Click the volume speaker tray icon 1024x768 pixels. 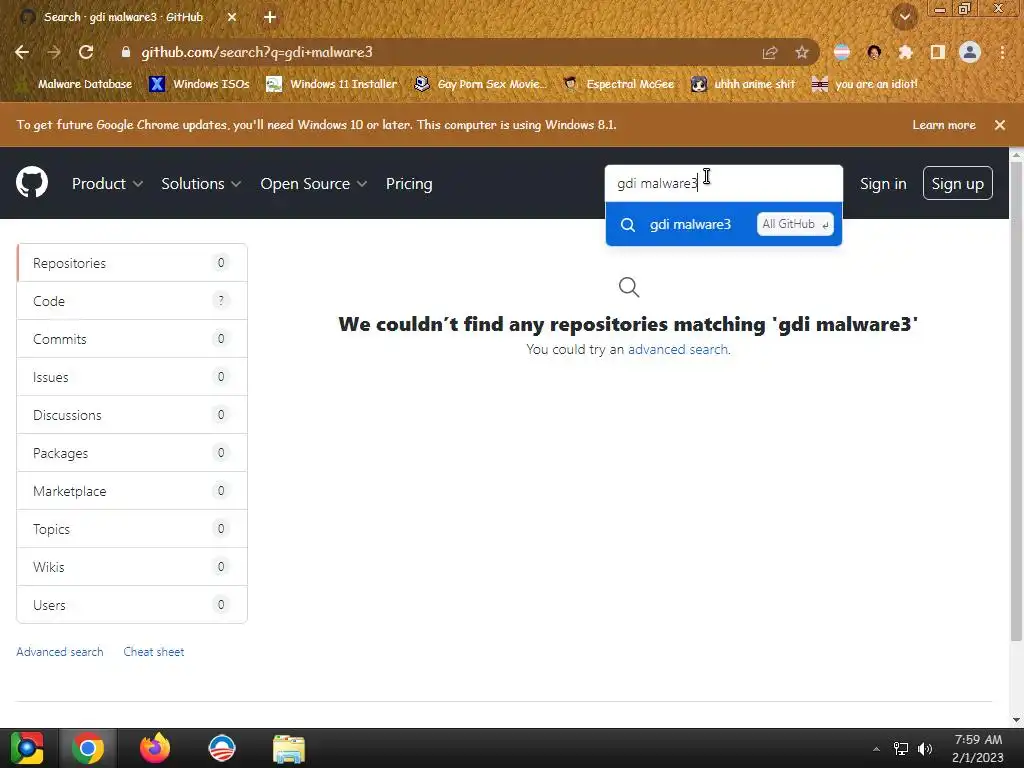pos(925,749)
